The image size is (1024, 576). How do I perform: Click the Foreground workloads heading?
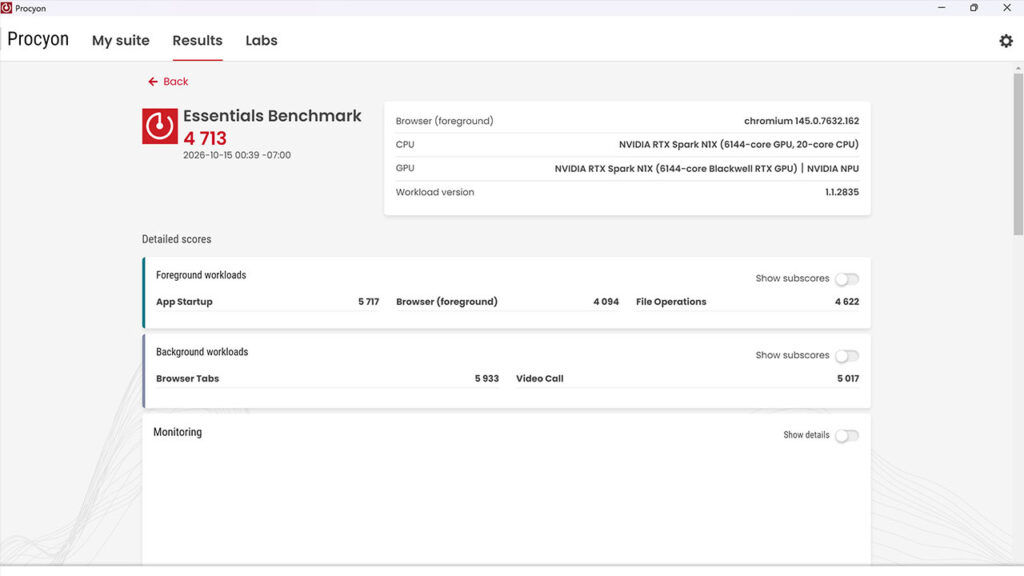tap(201, 275)
